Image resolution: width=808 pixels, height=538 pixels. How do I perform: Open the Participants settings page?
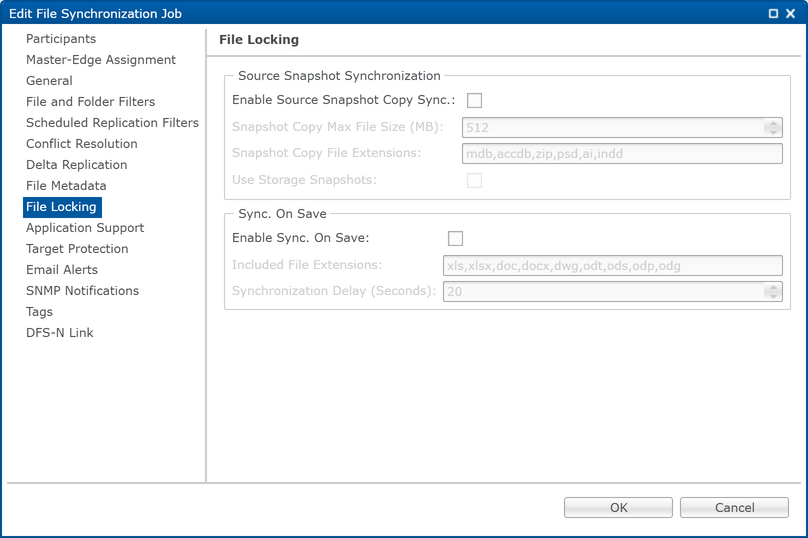61,39
